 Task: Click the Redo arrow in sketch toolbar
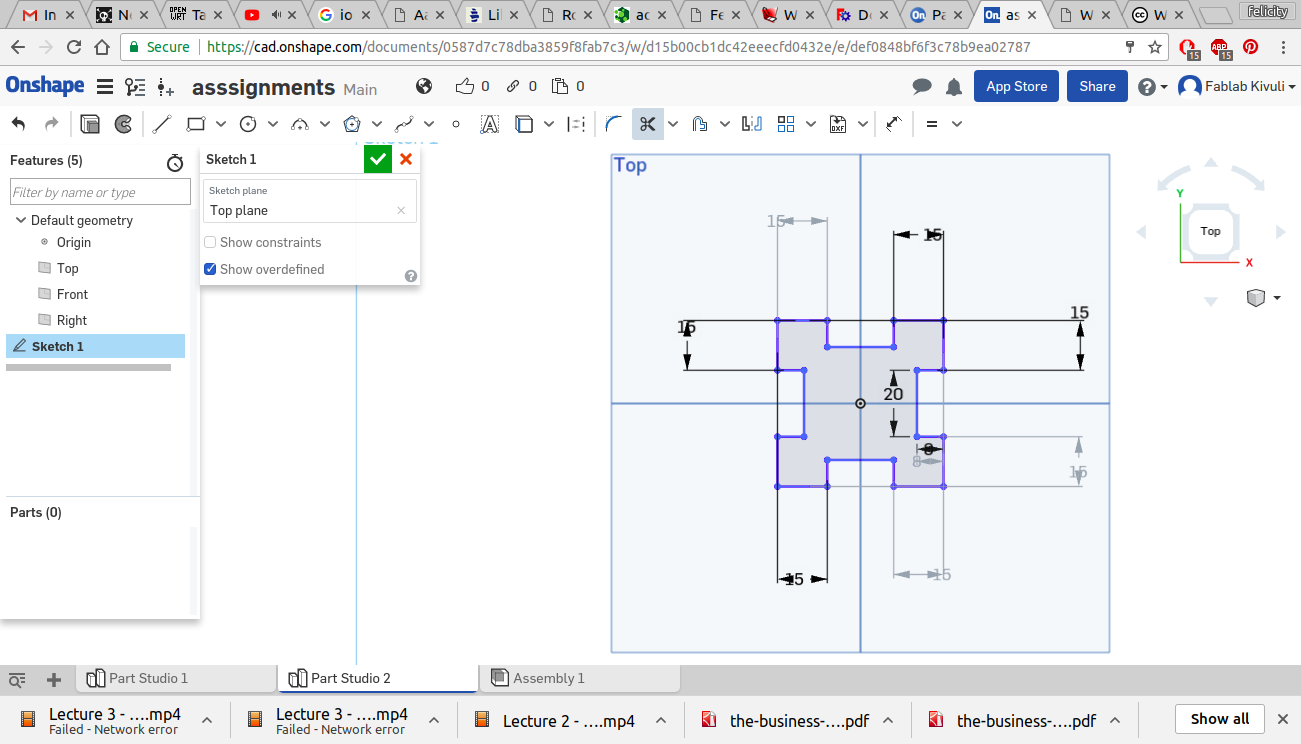(52, 124)
